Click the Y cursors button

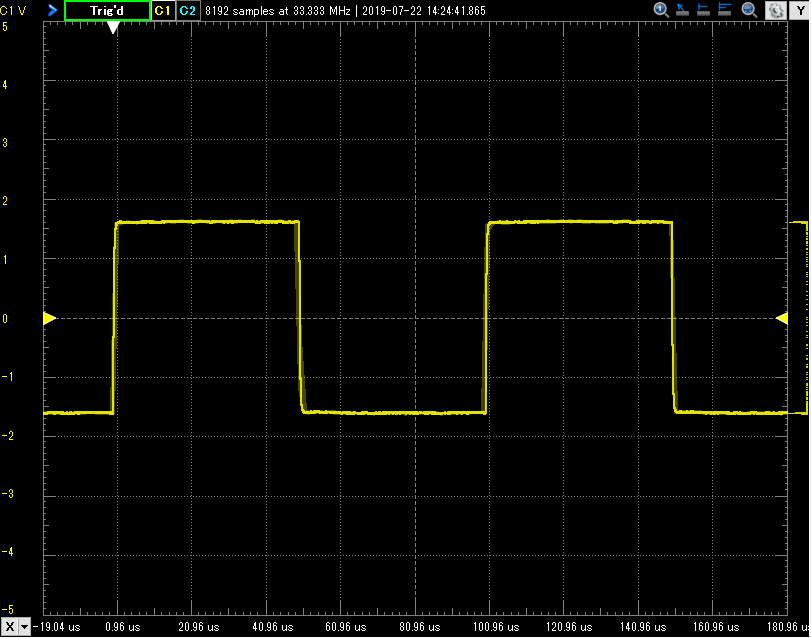point(800,10)
